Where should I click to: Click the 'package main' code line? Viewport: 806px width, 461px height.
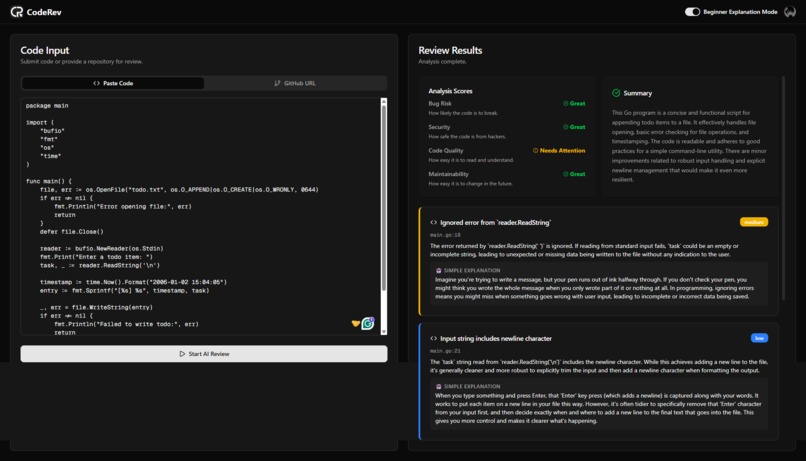tap(47, 106)
